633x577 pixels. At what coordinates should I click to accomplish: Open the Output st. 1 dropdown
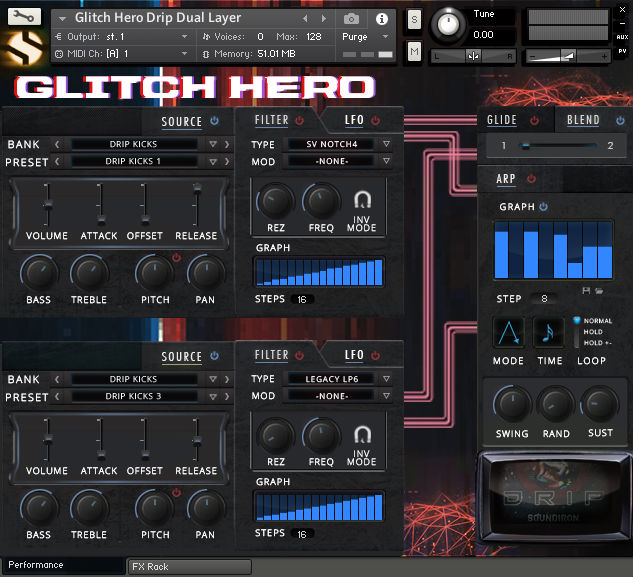pyautogui.click(x=184, y=36)
